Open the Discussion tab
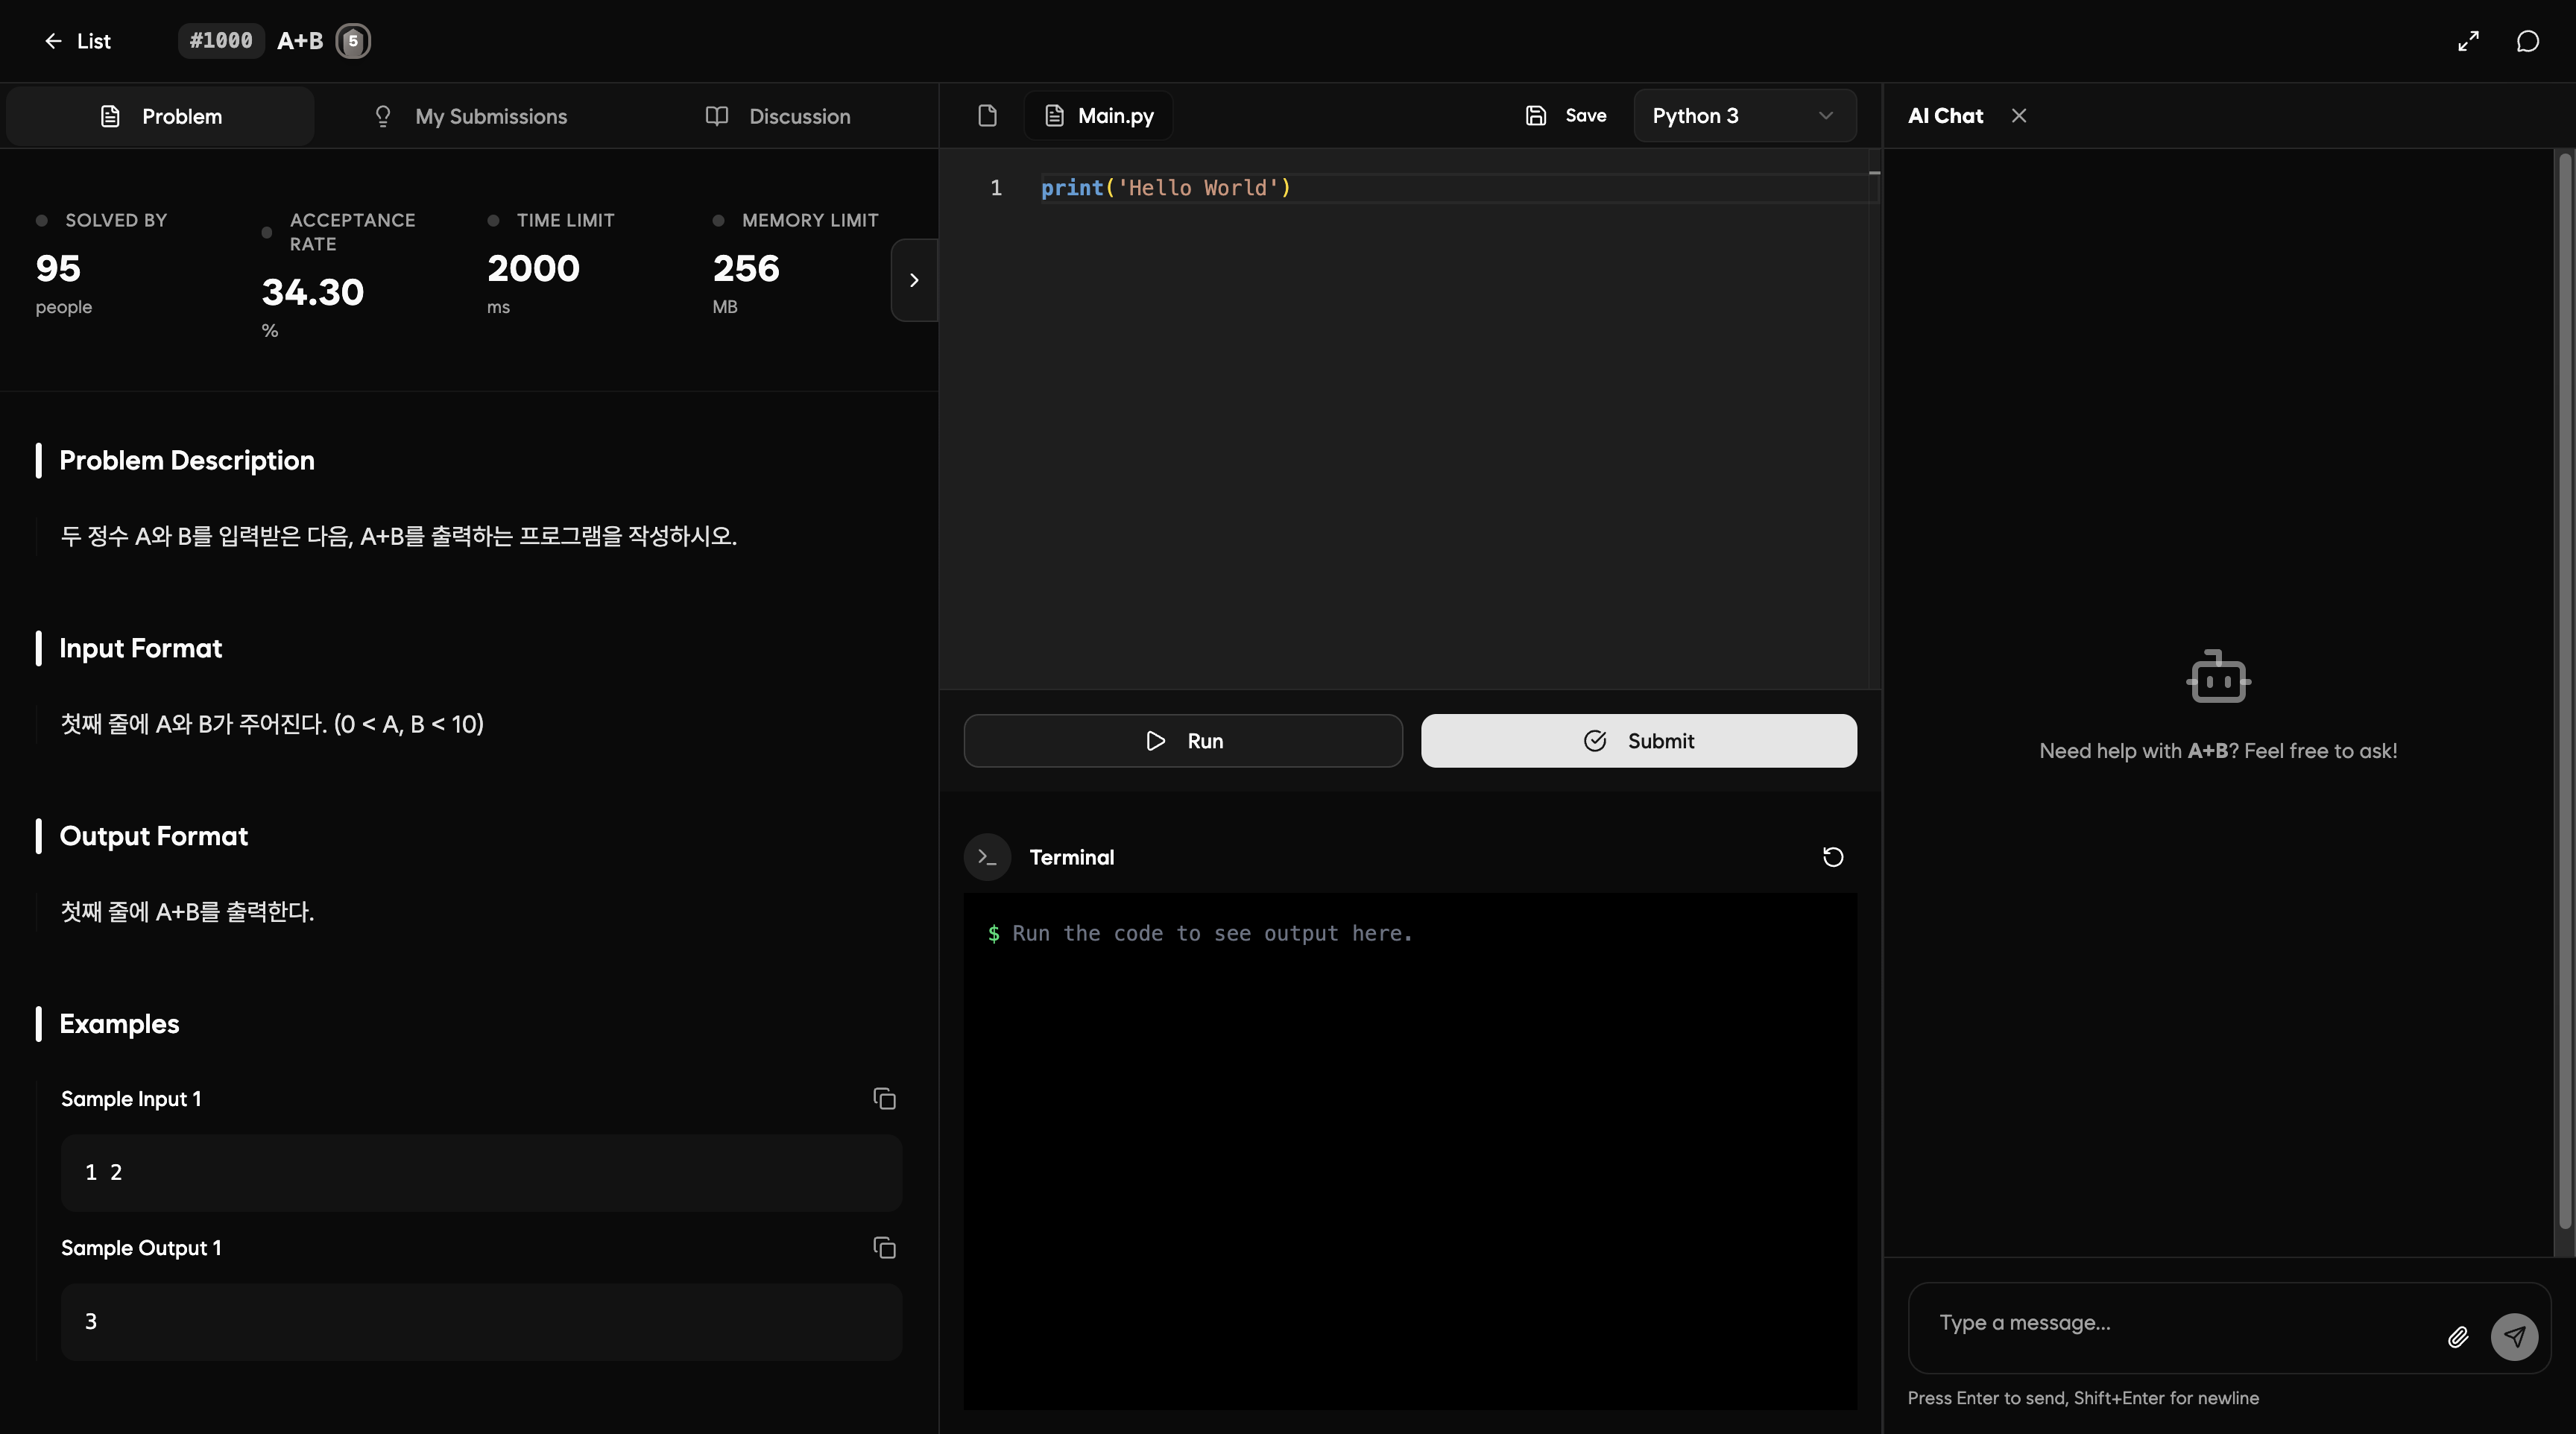2576x1434 pixels. (x=778, y=116)
